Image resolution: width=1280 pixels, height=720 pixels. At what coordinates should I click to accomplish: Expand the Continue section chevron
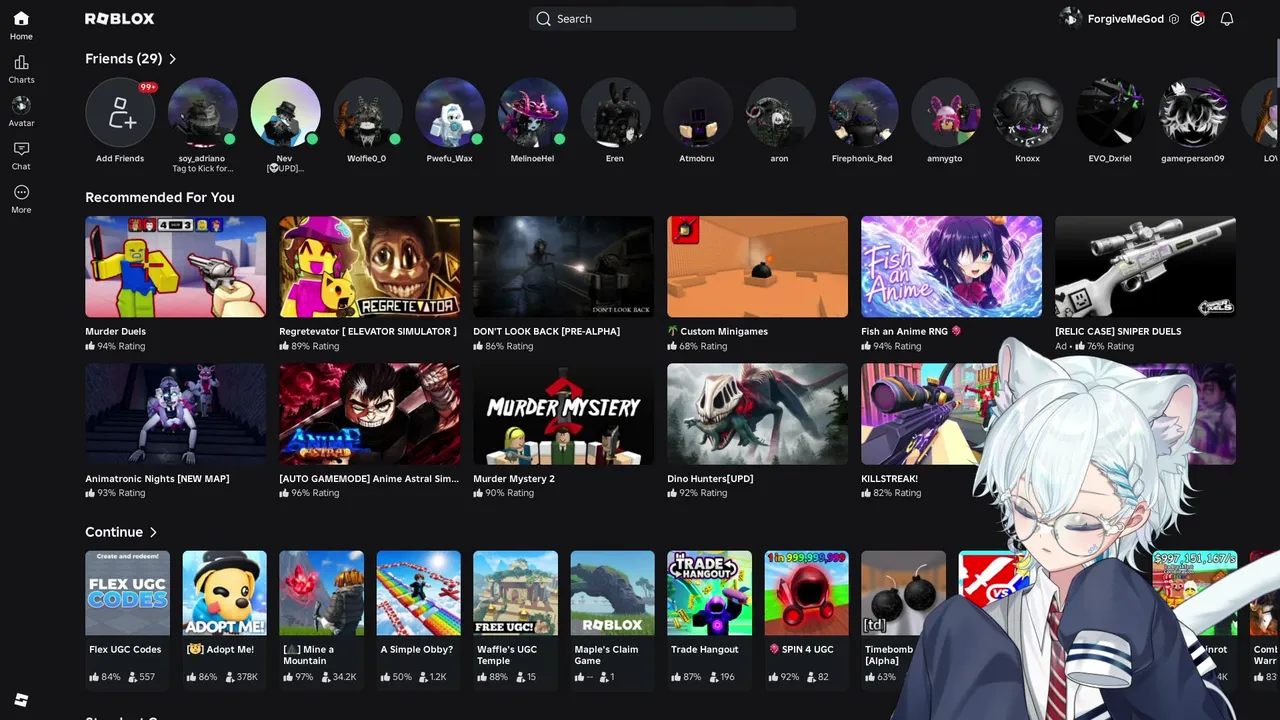(x=153, y=532)
